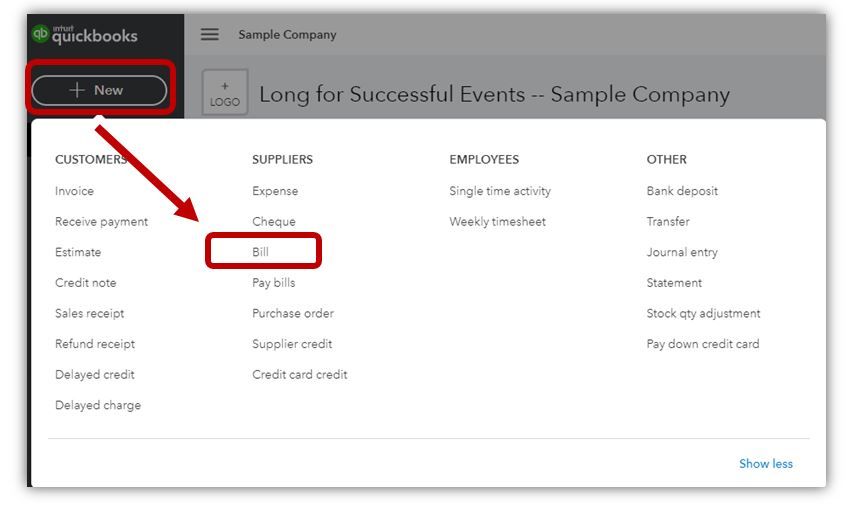Select Delayed charge
Screen dimensions: 851x506
(98, 405)
